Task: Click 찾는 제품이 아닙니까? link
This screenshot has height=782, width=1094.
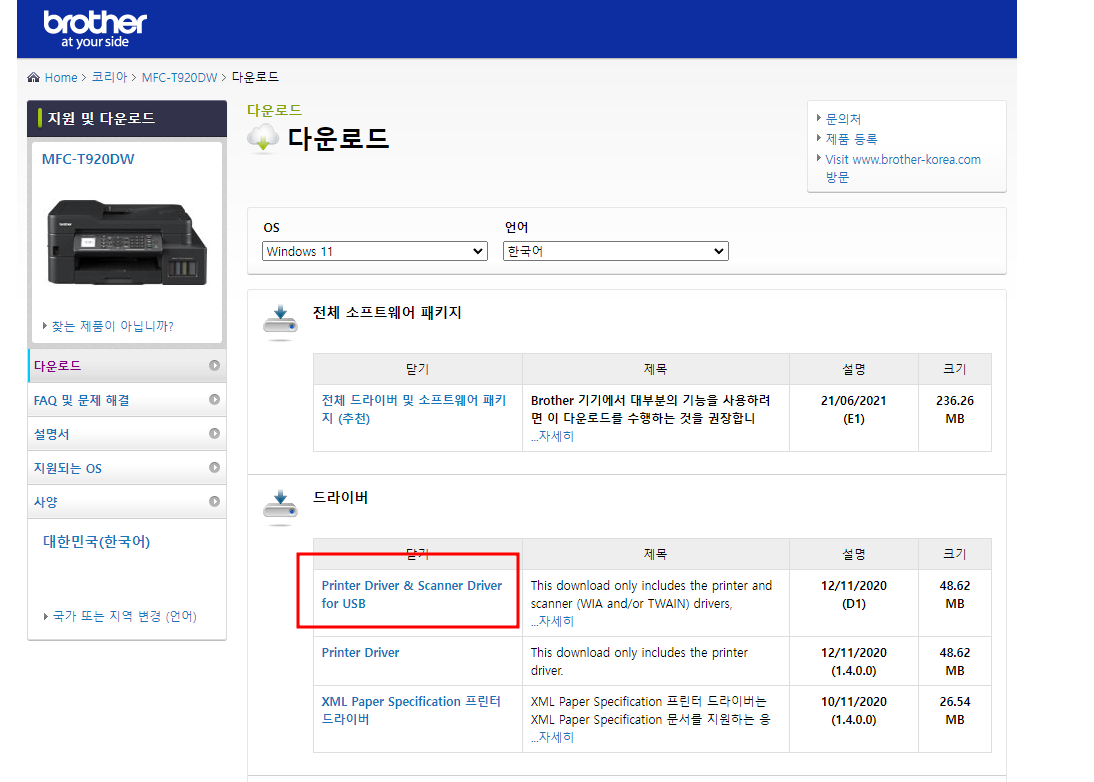Action: [x=112, y=326]
